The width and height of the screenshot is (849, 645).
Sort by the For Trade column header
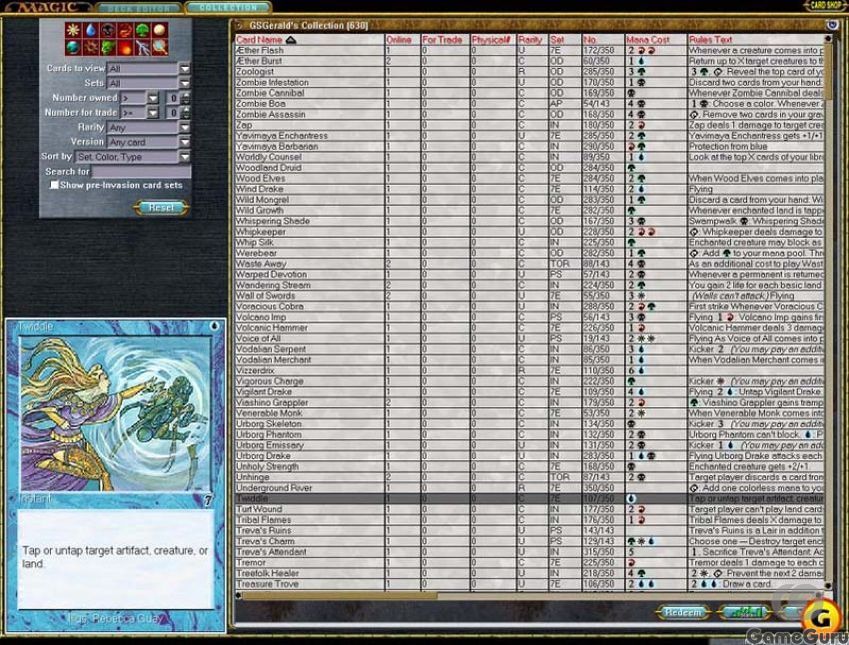(442, 40)
